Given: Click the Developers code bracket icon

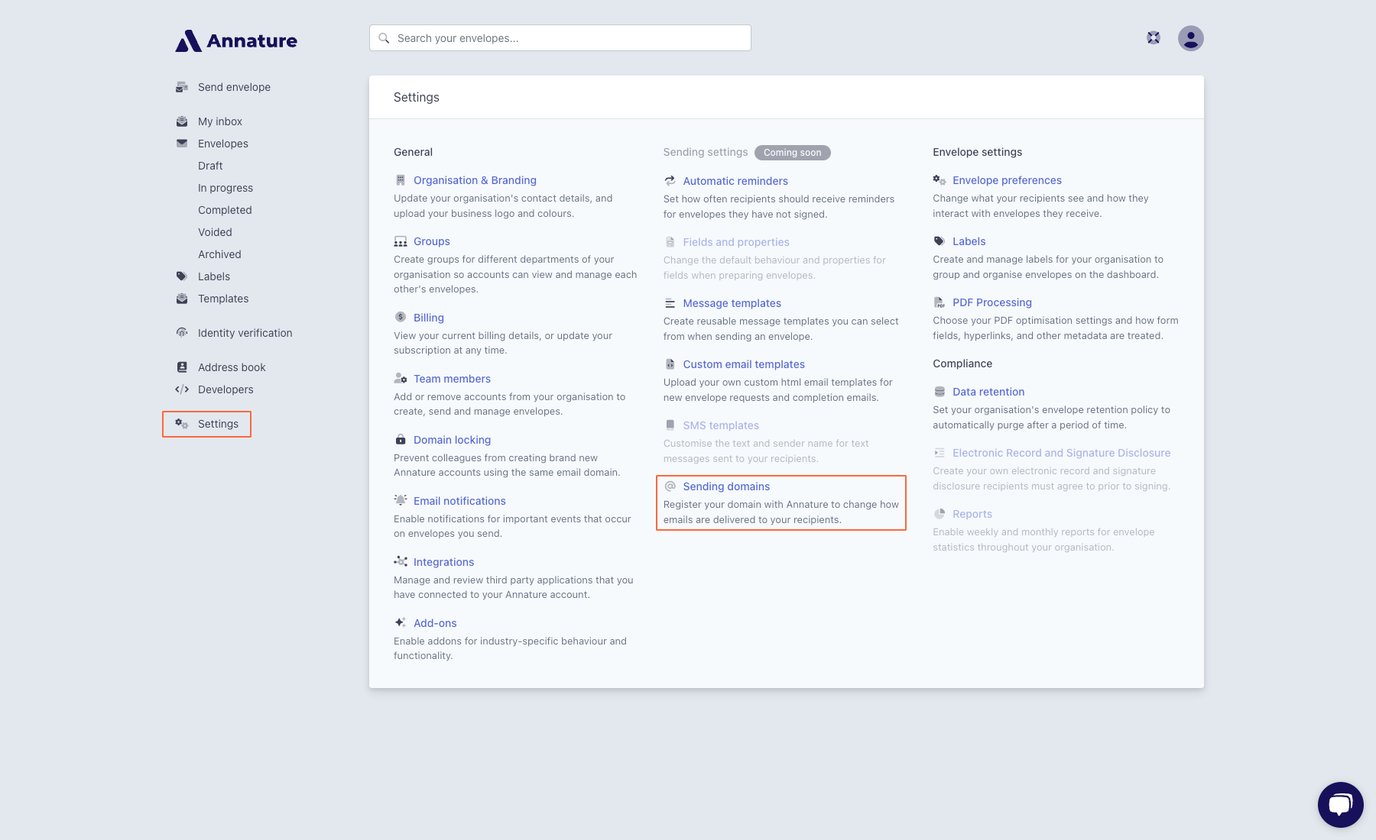Looking at the screenshot, I should (x=182, y=390).
